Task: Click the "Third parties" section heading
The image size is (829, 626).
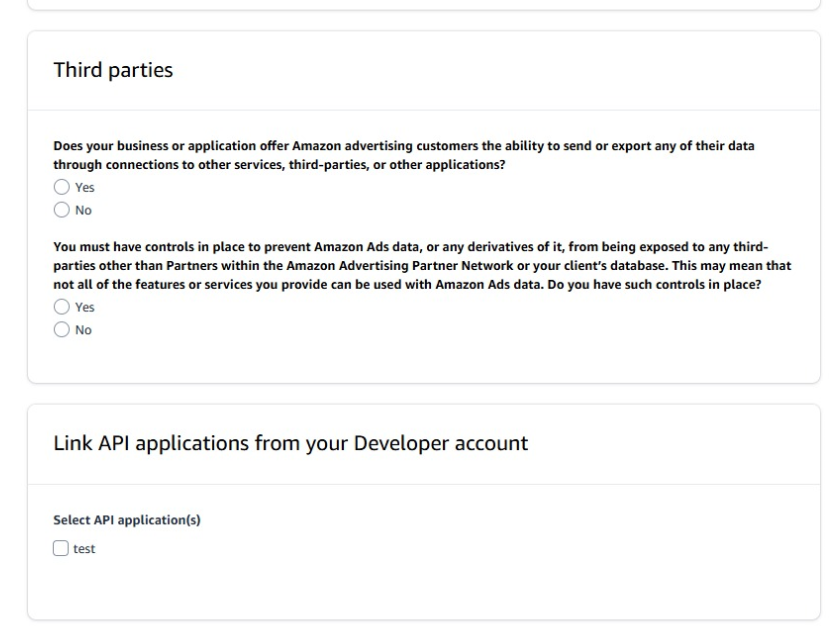Action: coord(113,70)
